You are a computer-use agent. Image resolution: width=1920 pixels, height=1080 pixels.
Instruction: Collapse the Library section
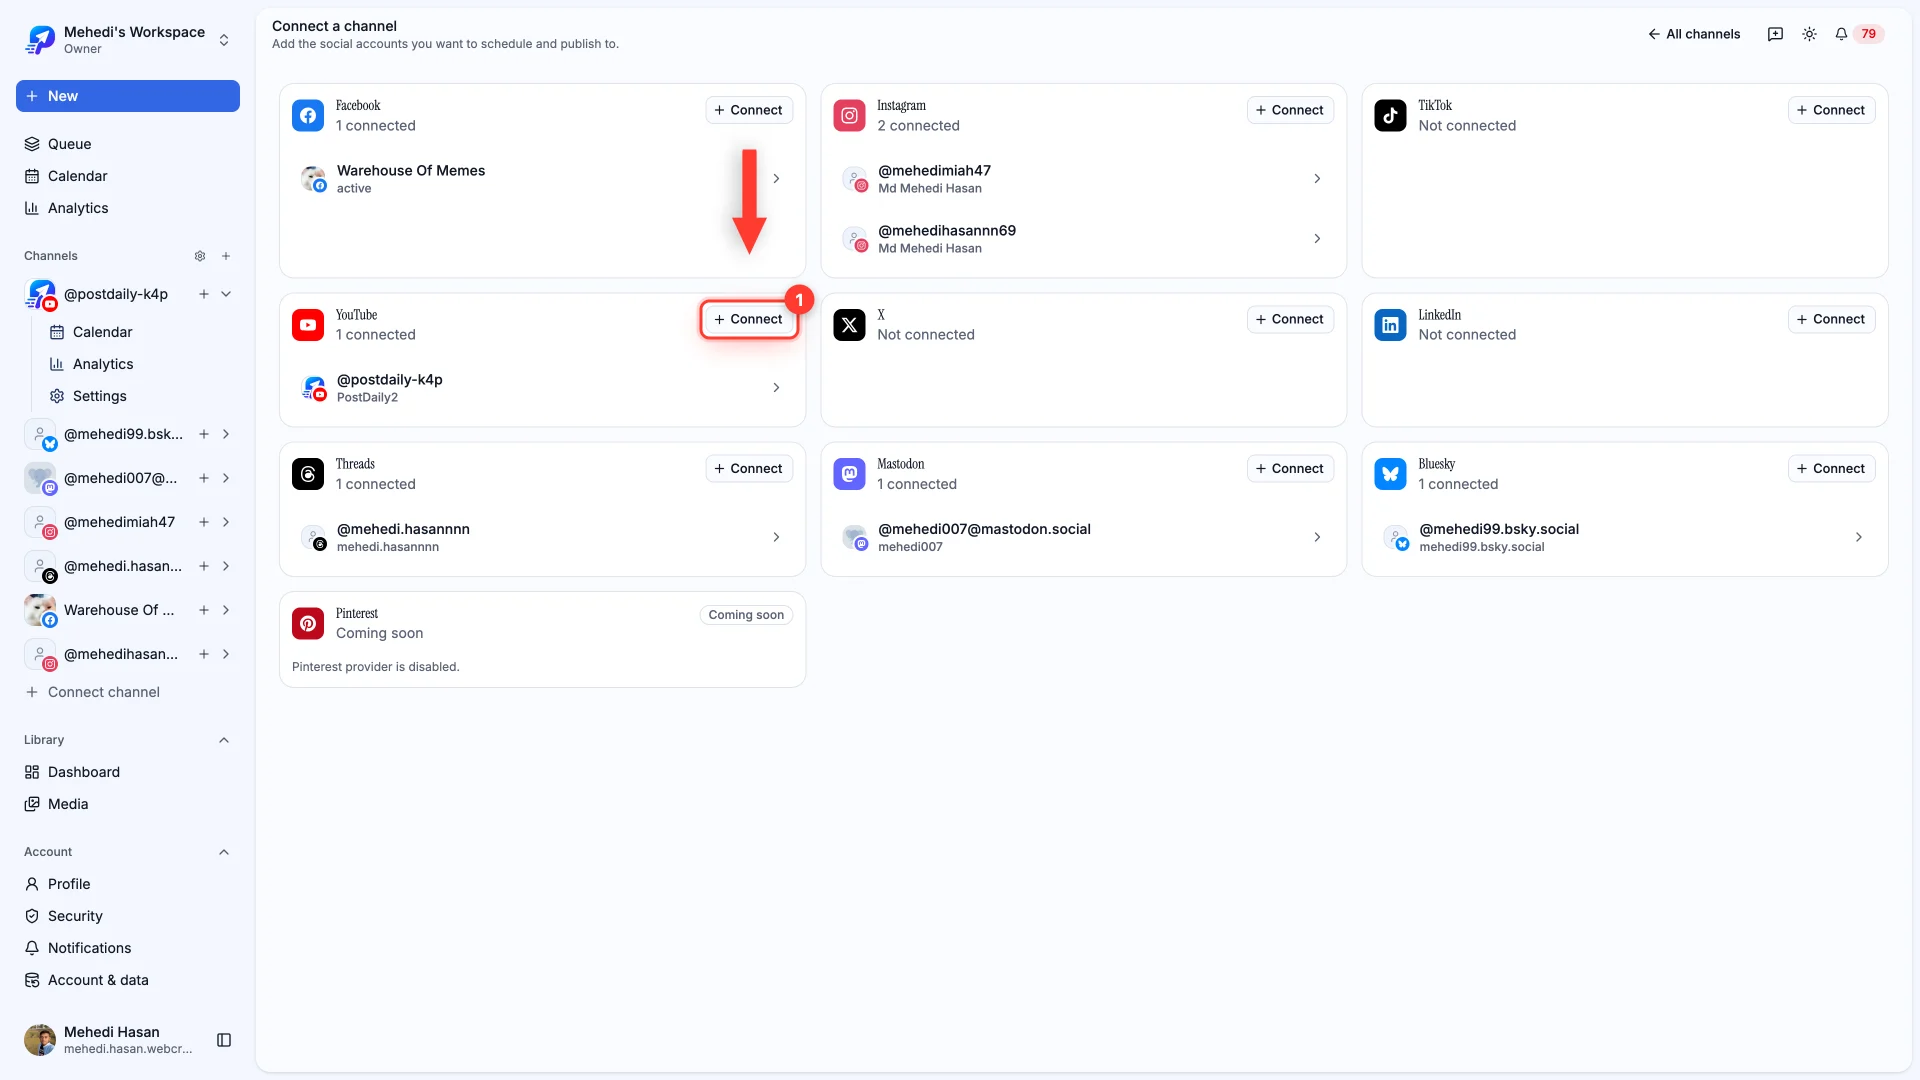(224, 740)
